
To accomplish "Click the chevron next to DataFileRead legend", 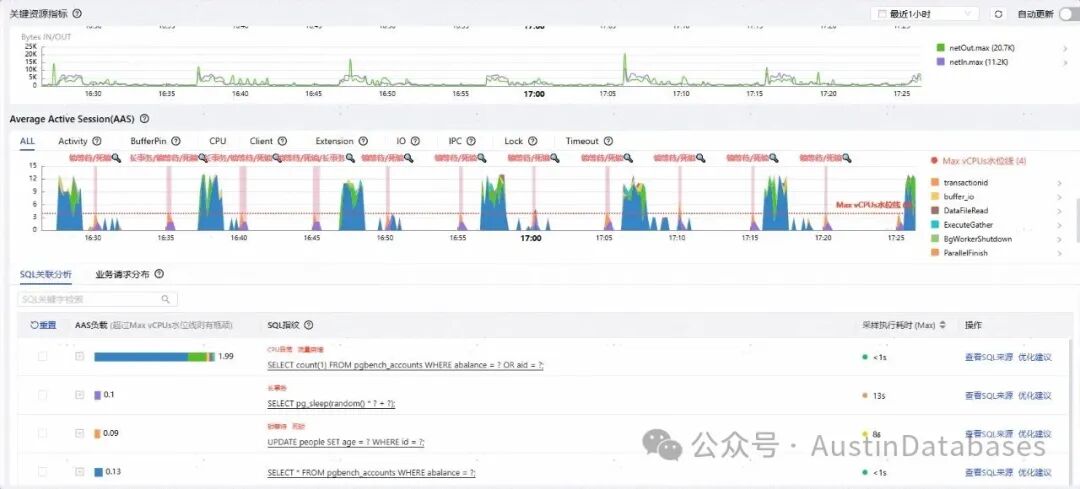I will (1059, 211).
